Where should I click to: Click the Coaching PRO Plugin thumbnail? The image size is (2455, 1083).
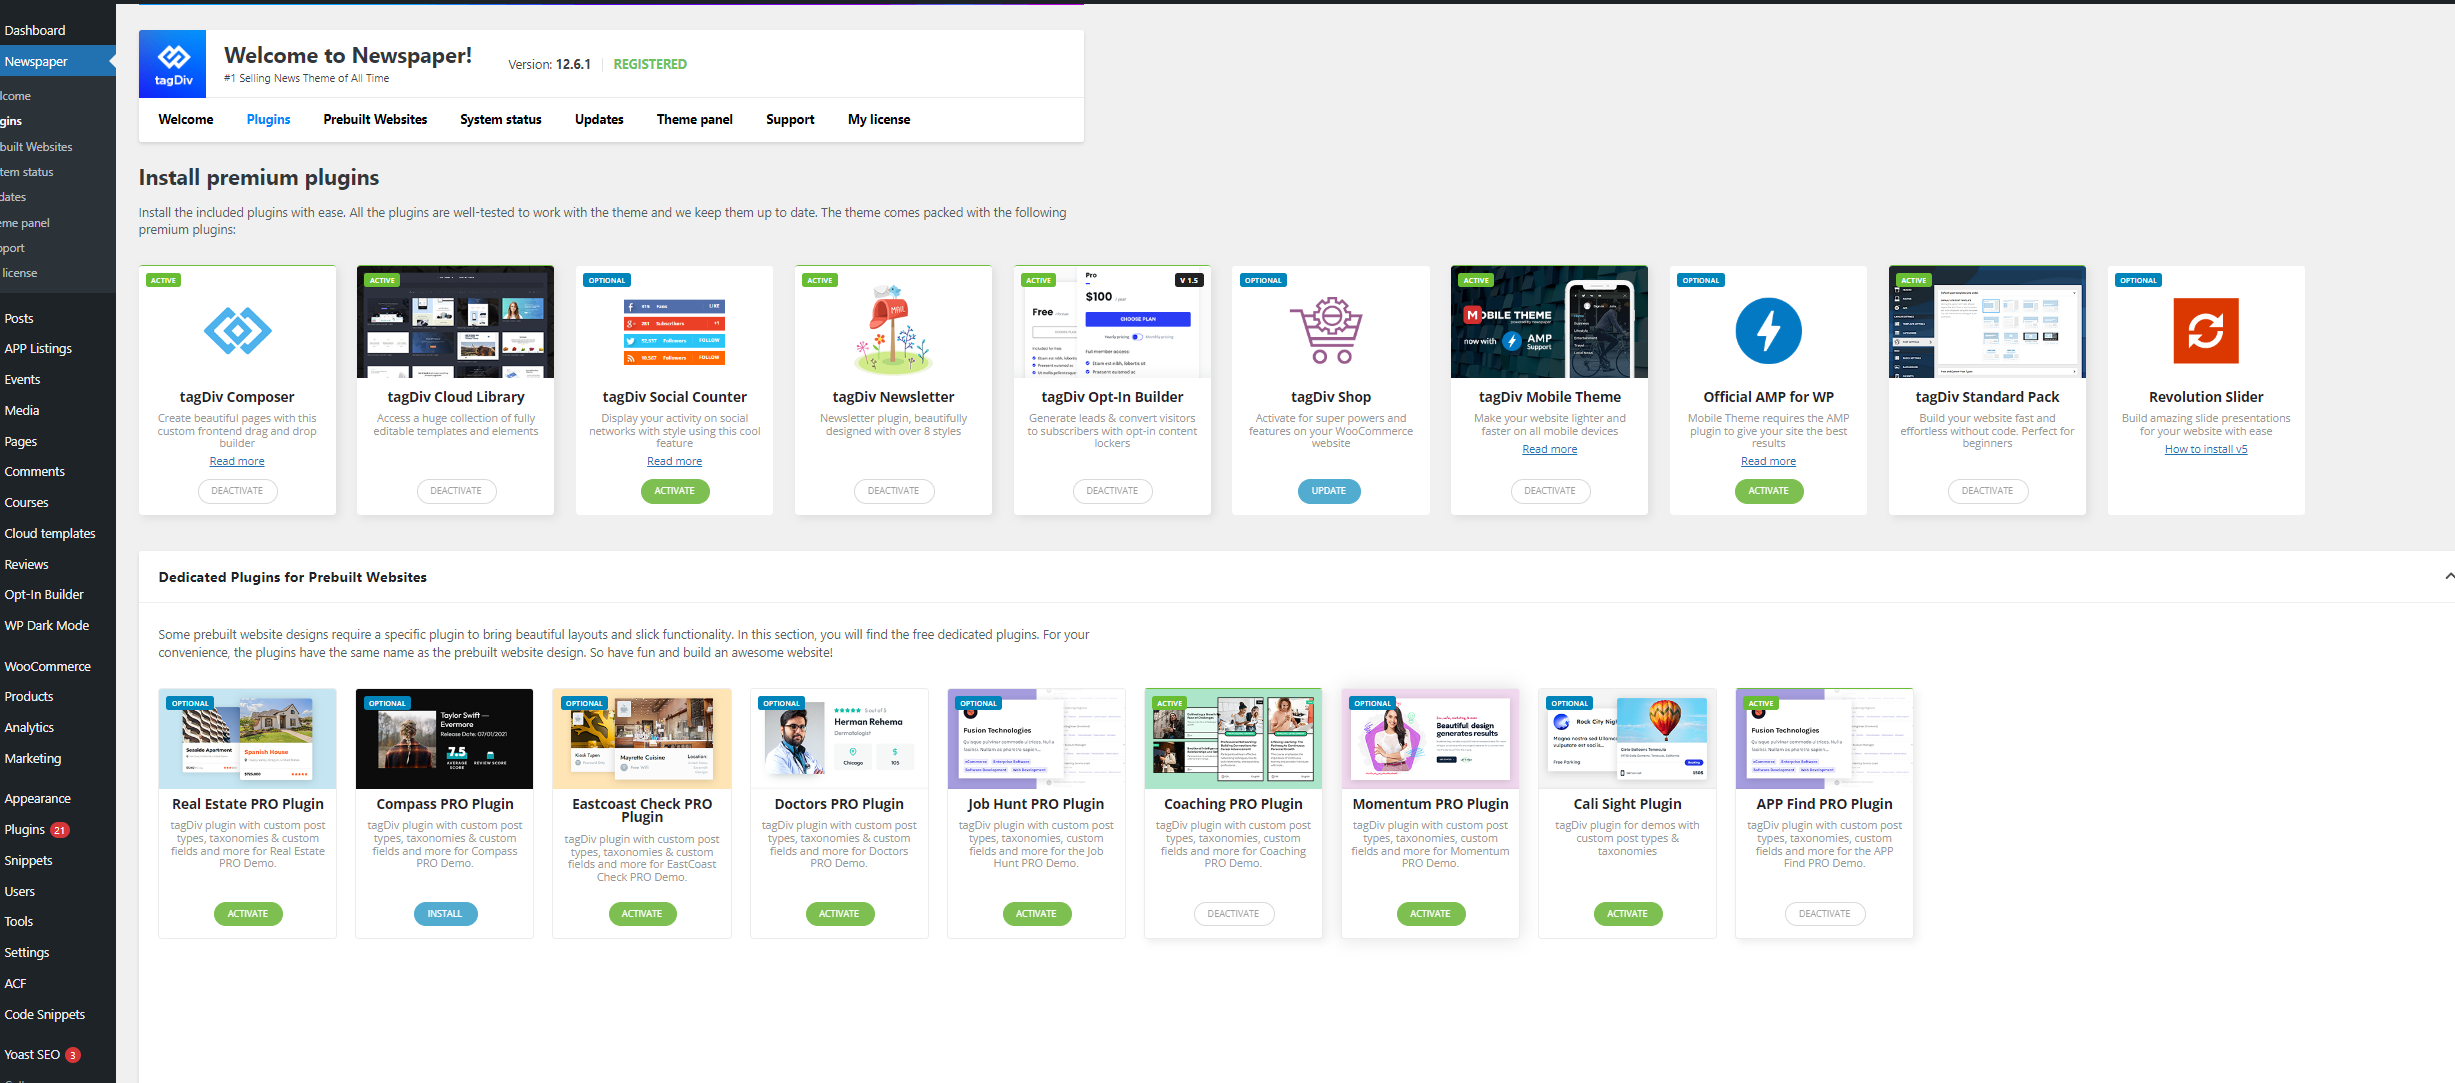click(1233, 739)
